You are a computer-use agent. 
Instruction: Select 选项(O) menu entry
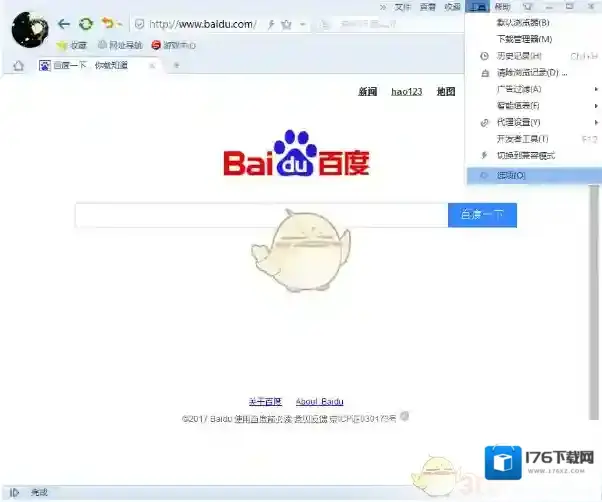click(x=534, y=175)
